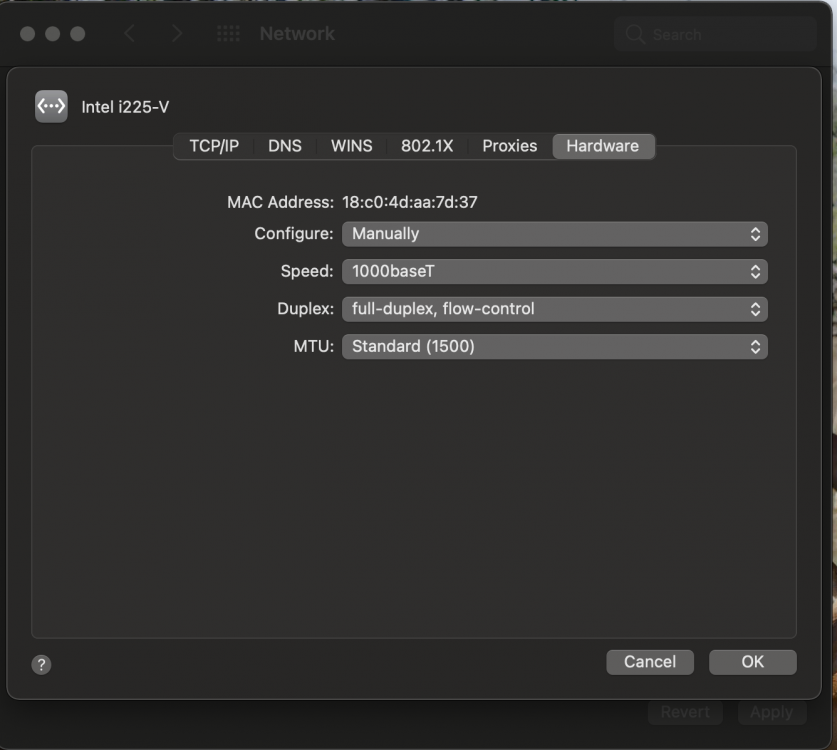The height and width of the screenshot is (750, 837).
Task: Click the zoom window button
Action: 77,34
